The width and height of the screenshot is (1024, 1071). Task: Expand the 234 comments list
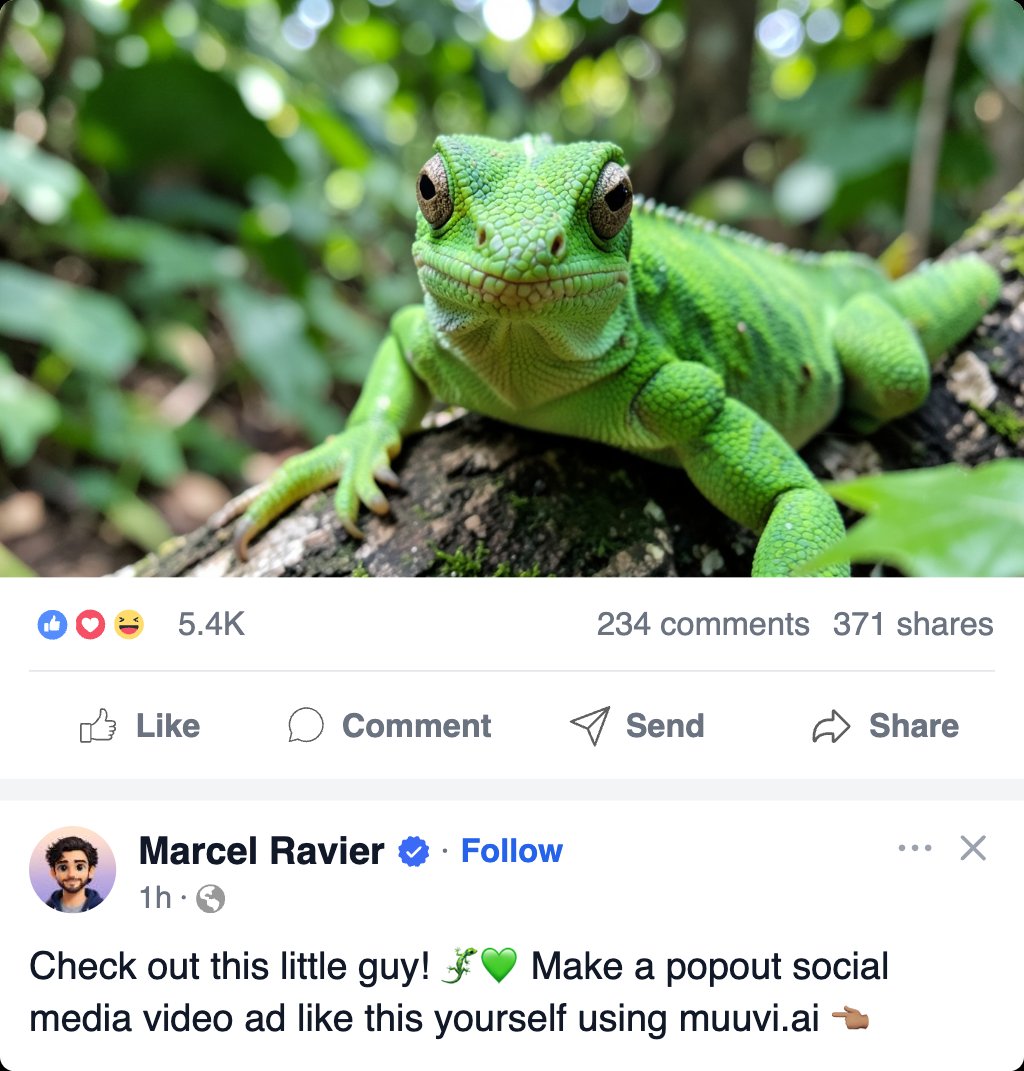click(702, 623)
